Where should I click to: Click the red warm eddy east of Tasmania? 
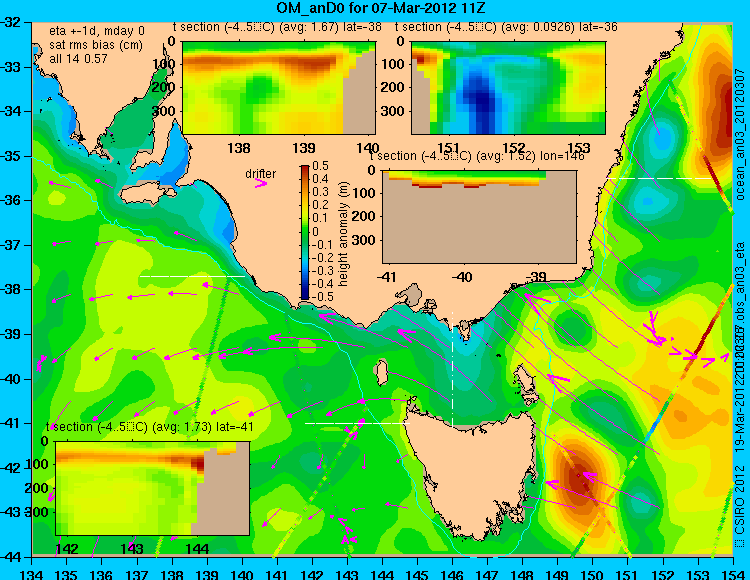(x=579, y=476)
